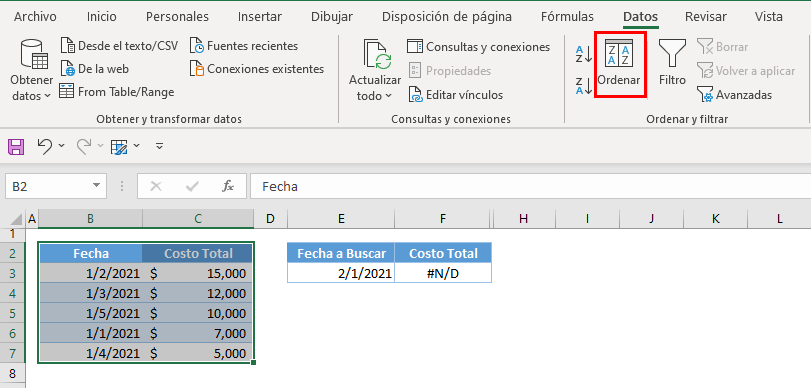Image resolution: width=811 pixels, height=388 pixels.
Task: Switch to the Fórmulas tab
Action: [567, 17]
